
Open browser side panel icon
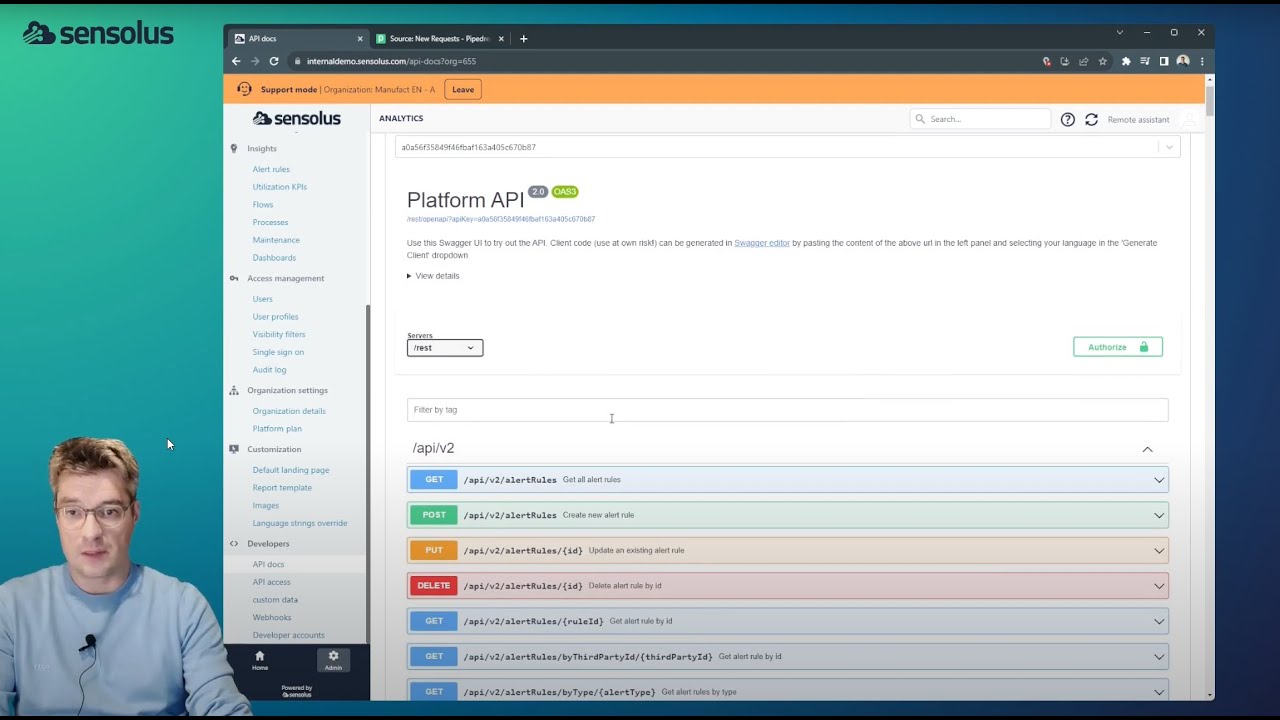[x=1164, y=61]
